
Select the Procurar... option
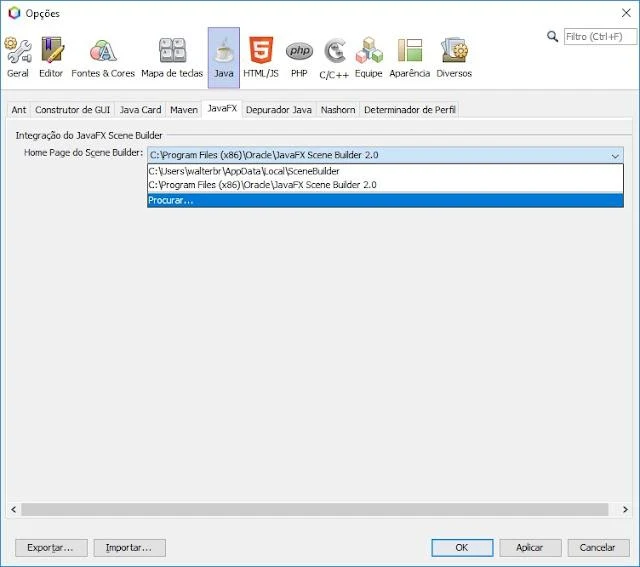tap(385, 200)
